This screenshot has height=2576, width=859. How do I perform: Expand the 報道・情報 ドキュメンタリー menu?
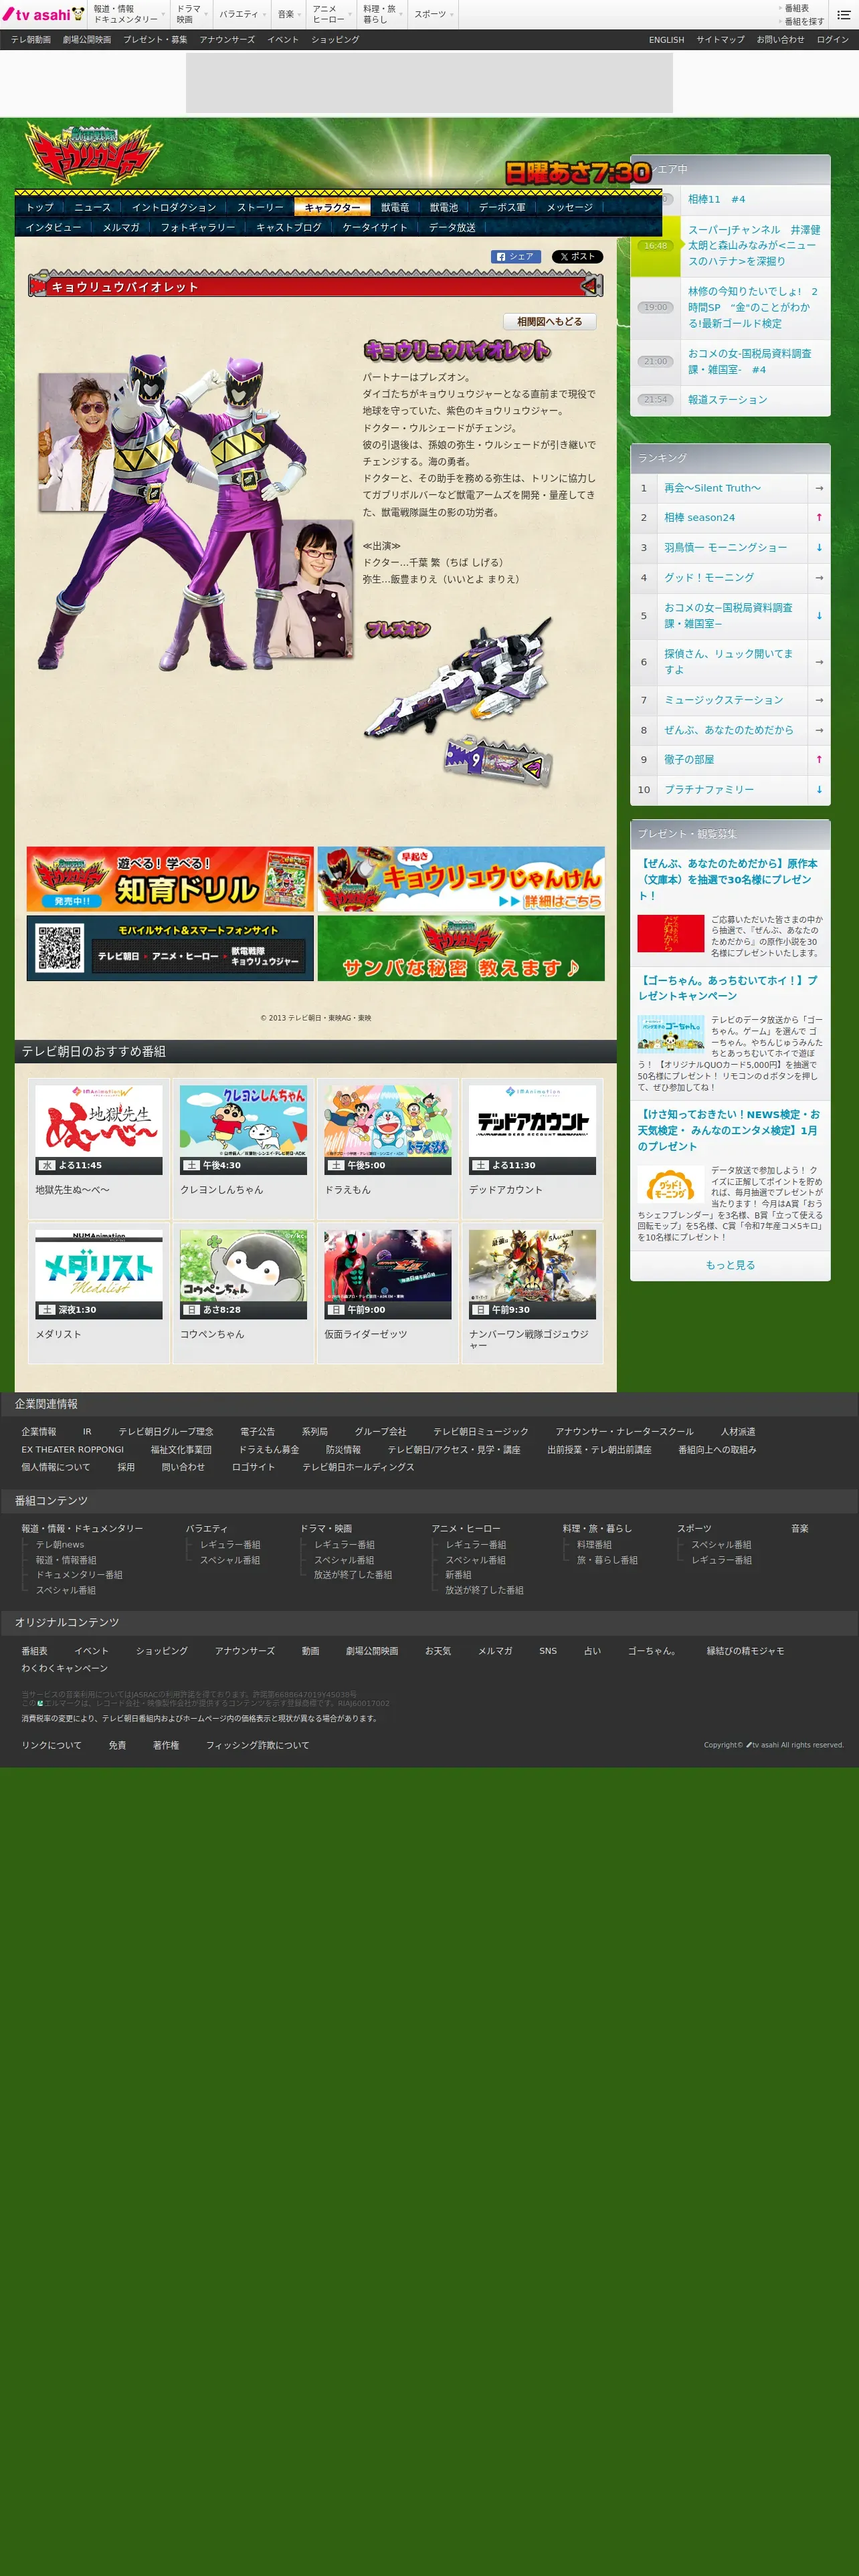(x=128, y=14)
